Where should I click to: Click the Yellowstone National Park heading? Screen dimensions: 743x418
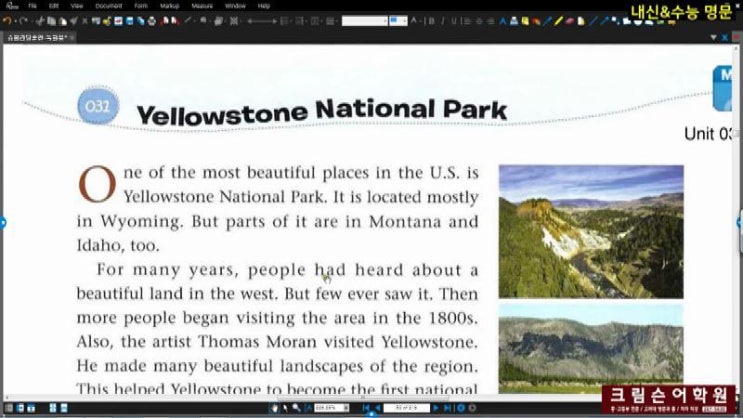(x=322, y=112)
